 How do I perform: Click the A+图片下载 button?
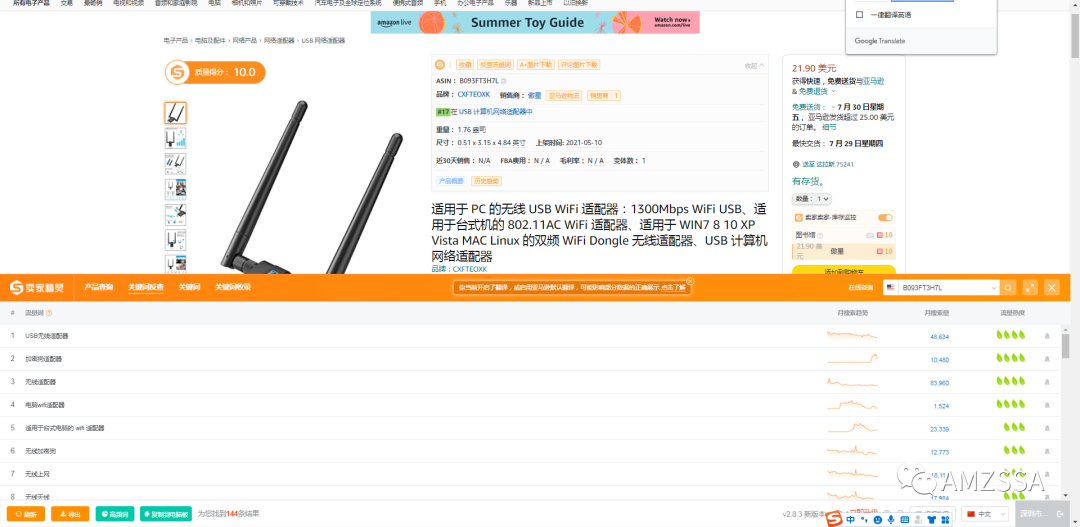pos(536,65)
